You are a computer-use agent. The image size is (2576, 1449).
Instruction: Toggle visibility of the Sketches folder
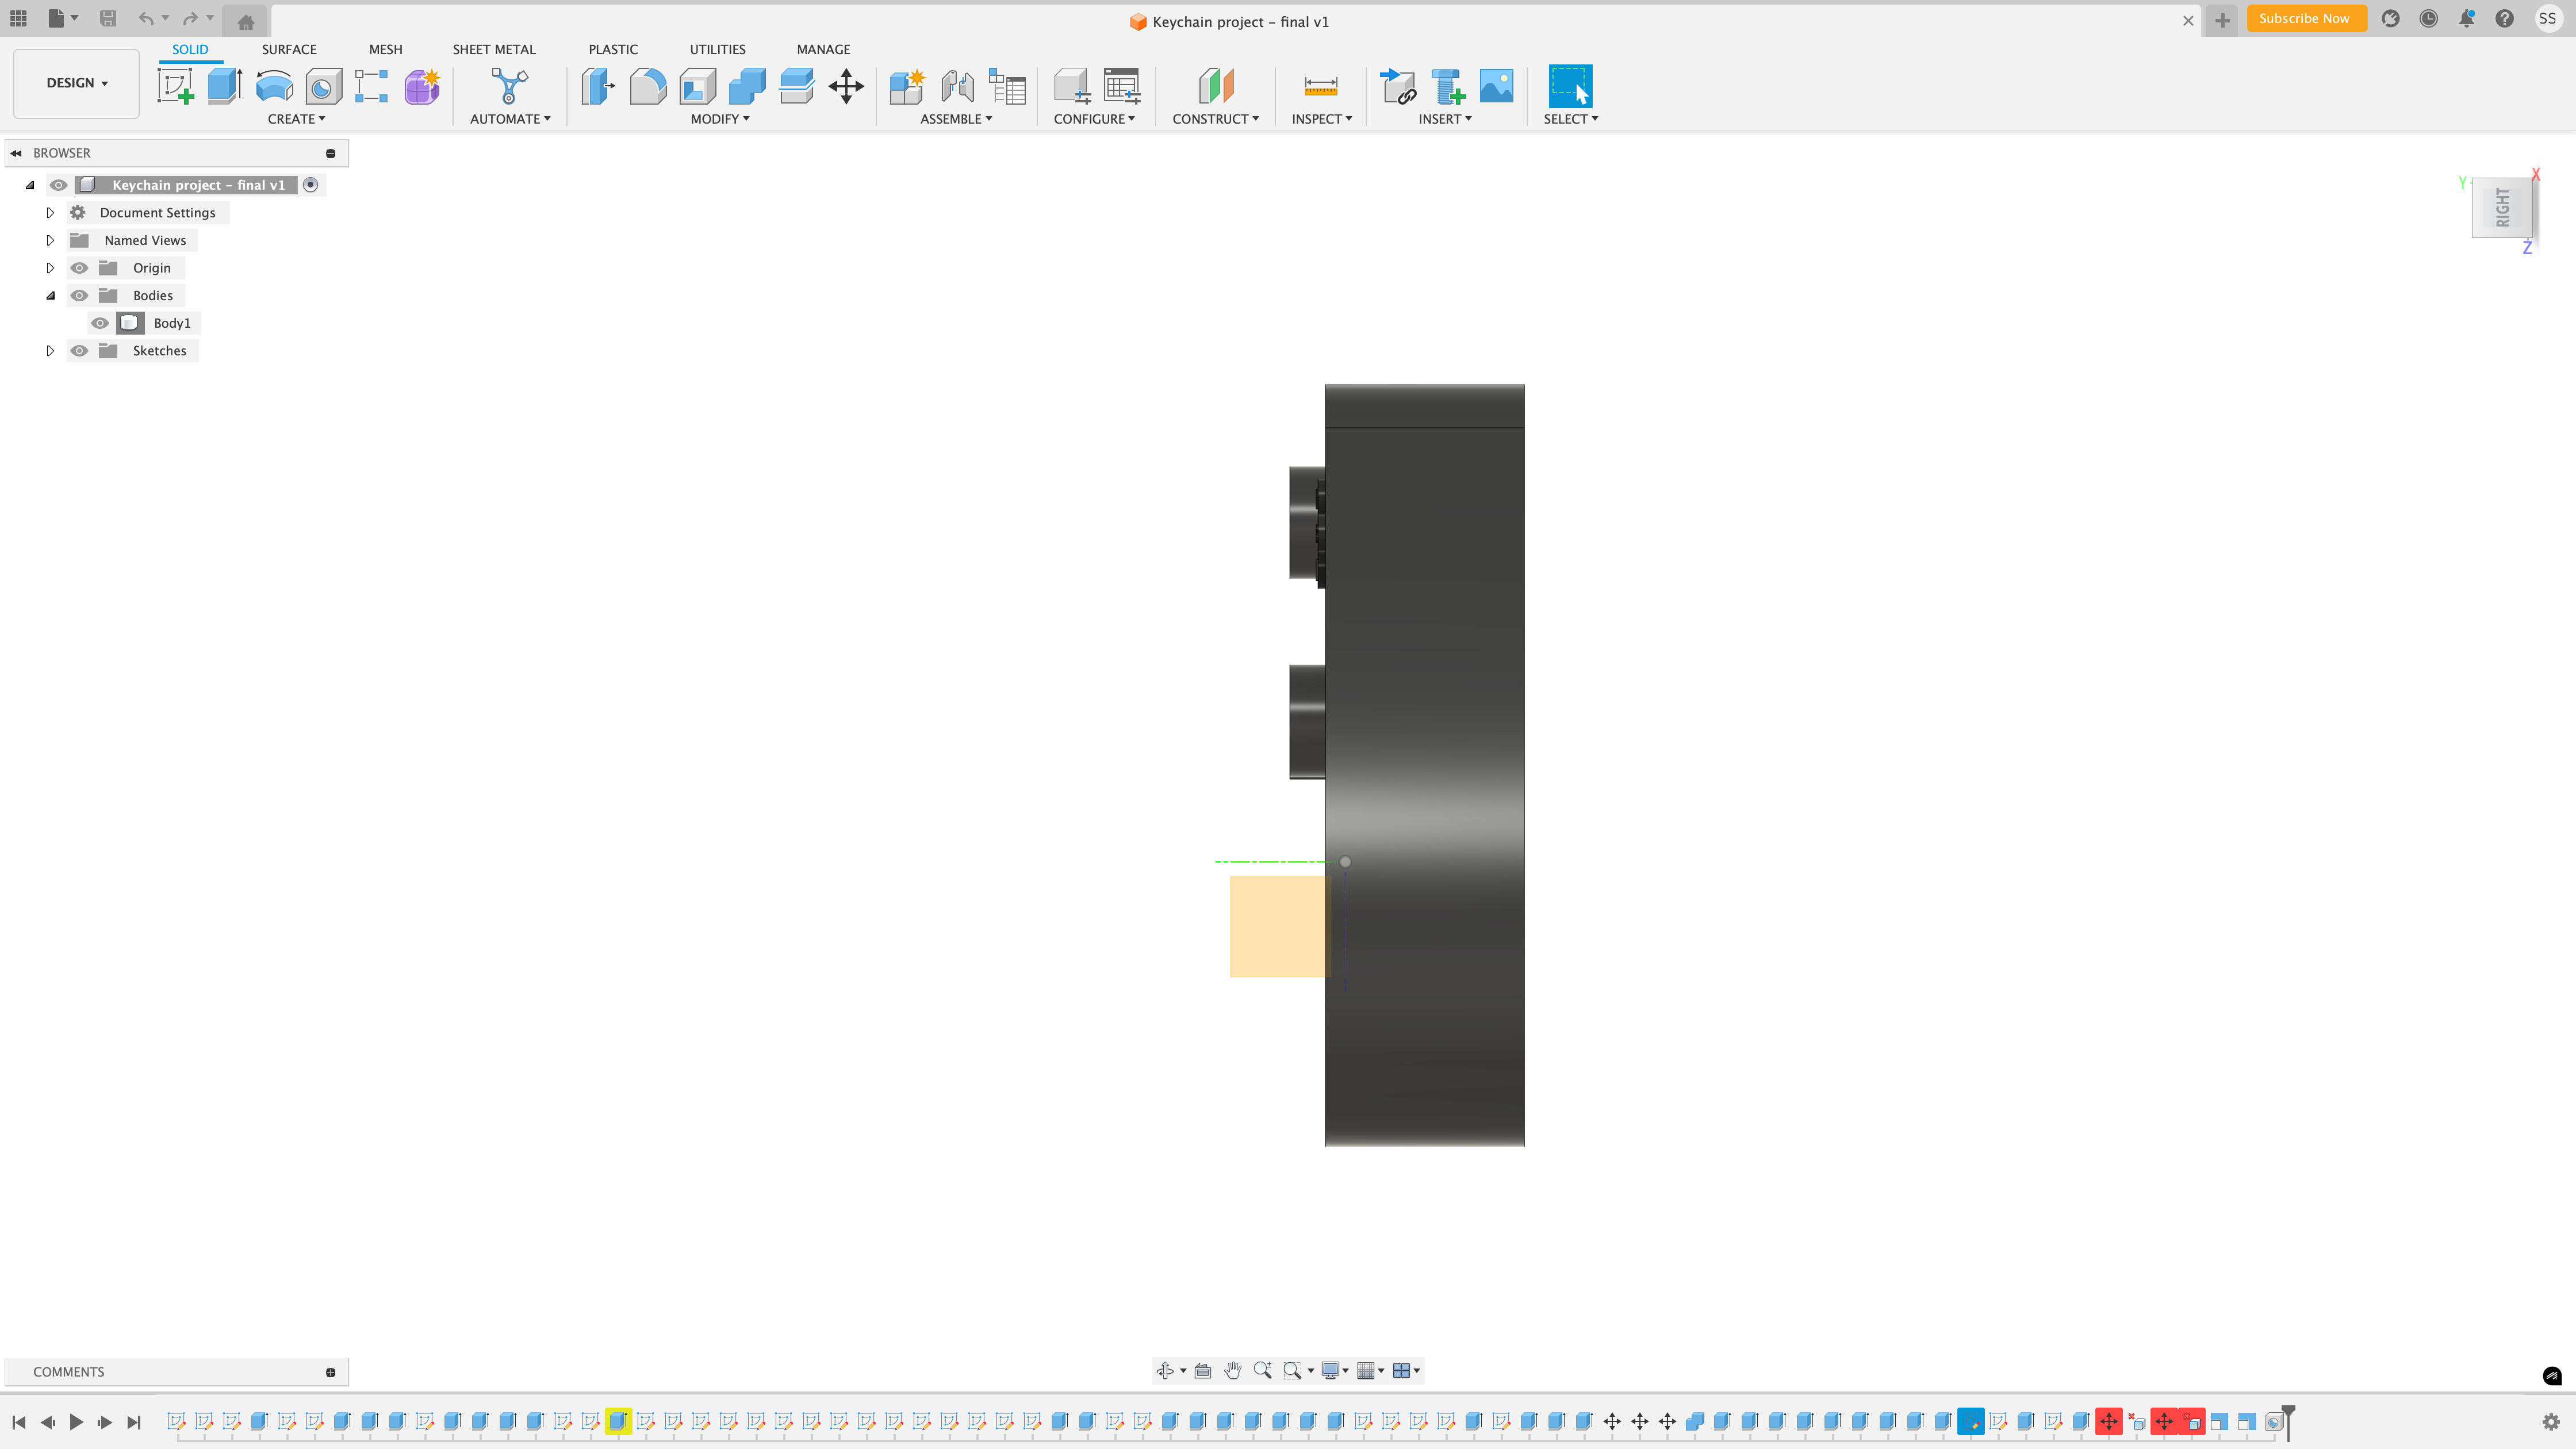point(79,351)
